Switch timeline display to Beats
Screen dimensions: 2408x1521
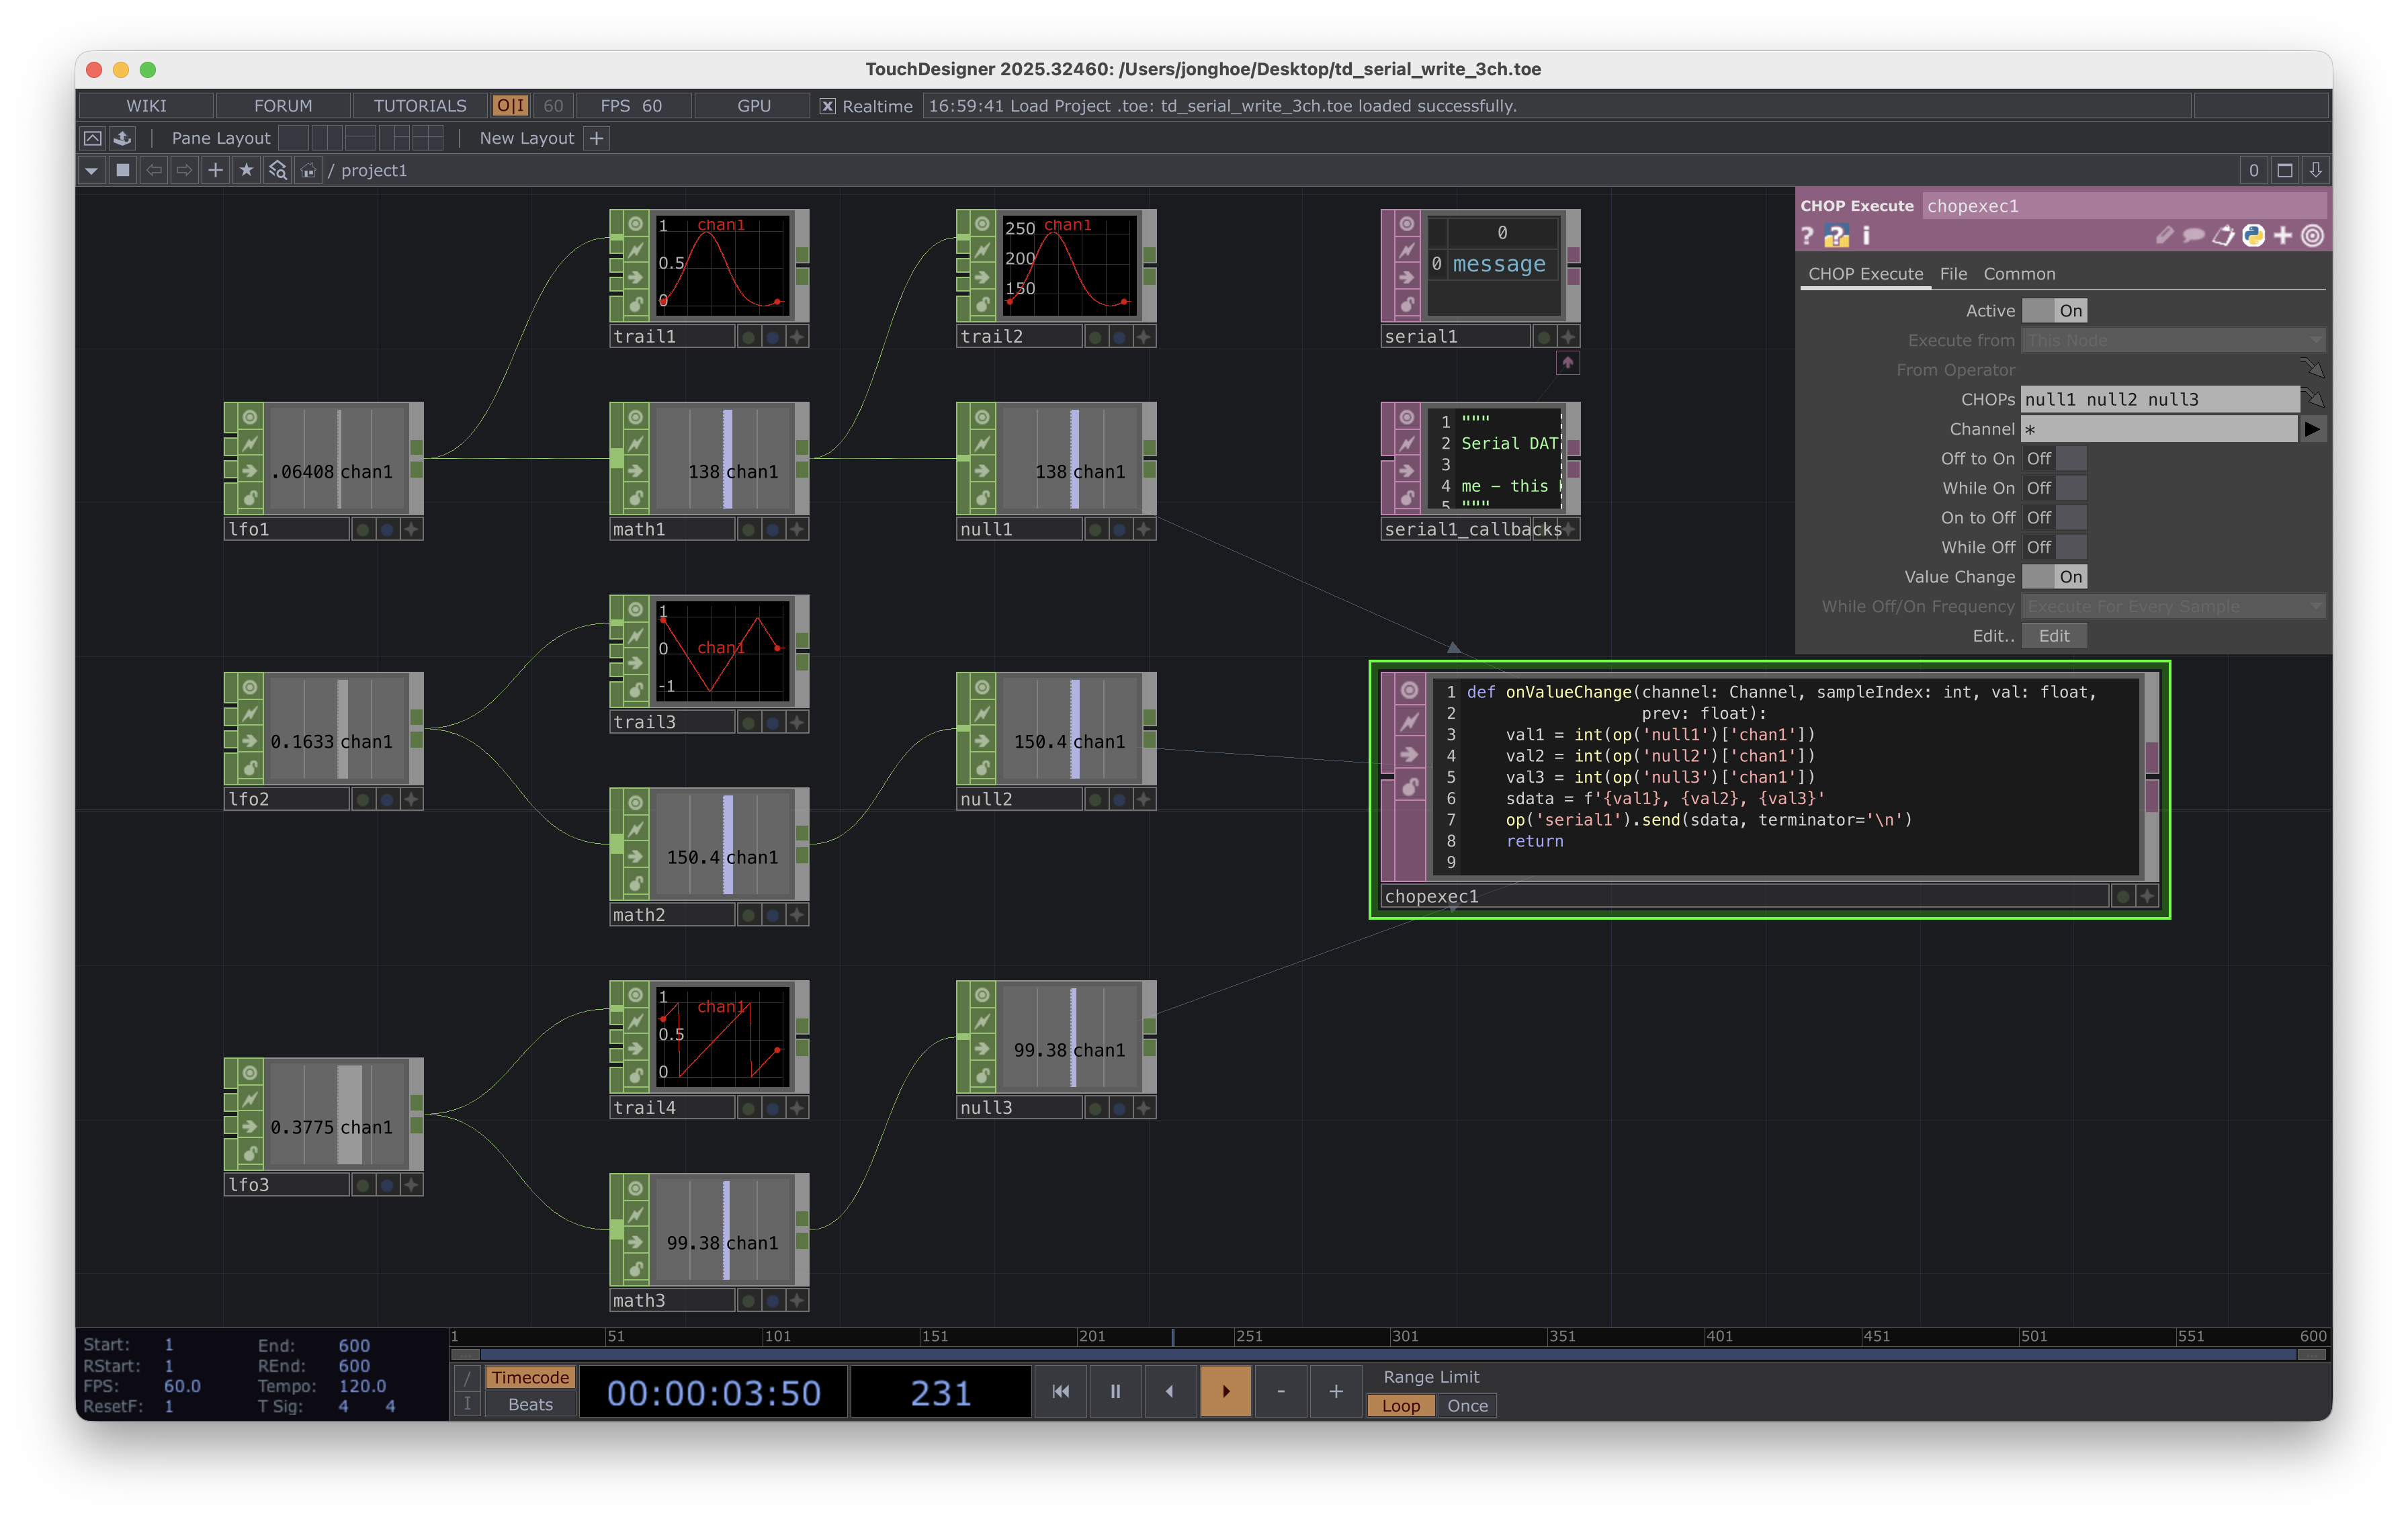(x=530, y=1405)
